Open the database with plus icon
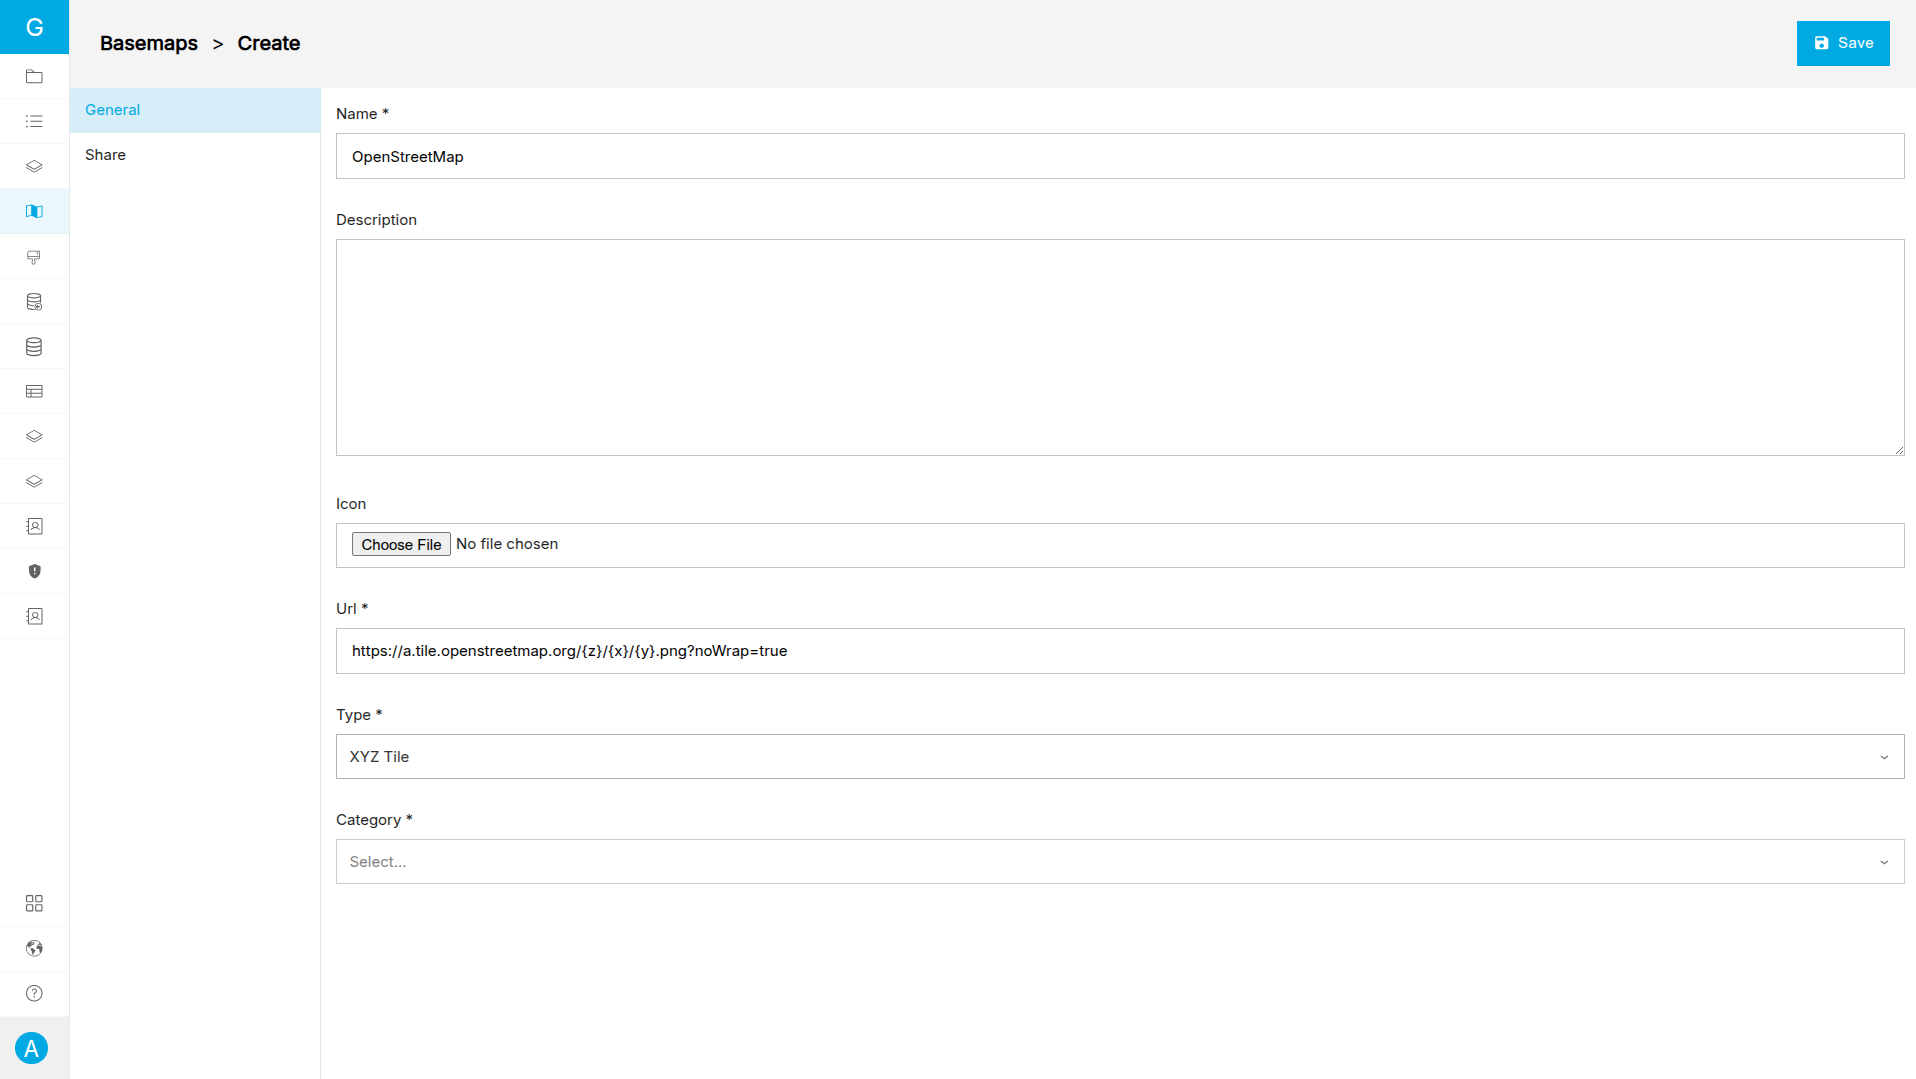1916x1079 pixels. pyautogui.click(x=34, y=302)
